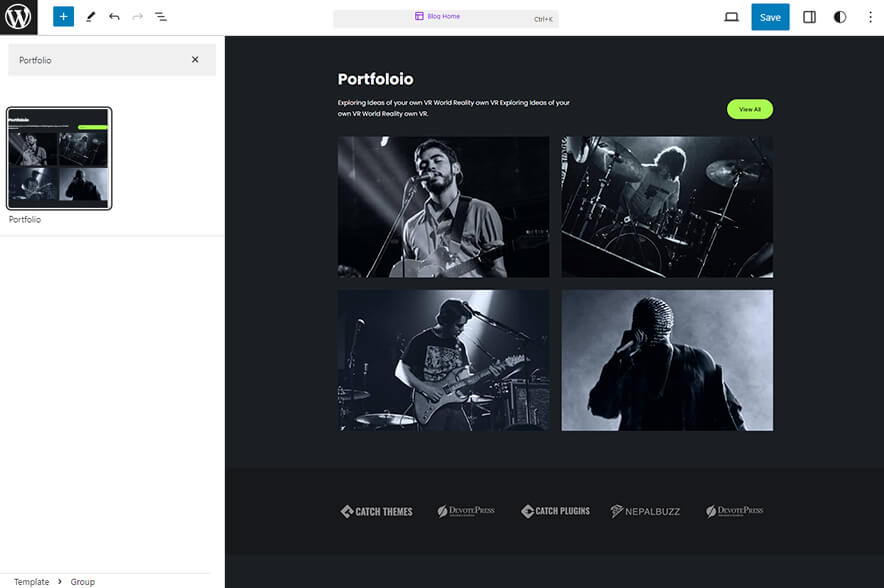Open the Styles panel icon
Viewport: 884px width, 588px height.
[838, 17]
